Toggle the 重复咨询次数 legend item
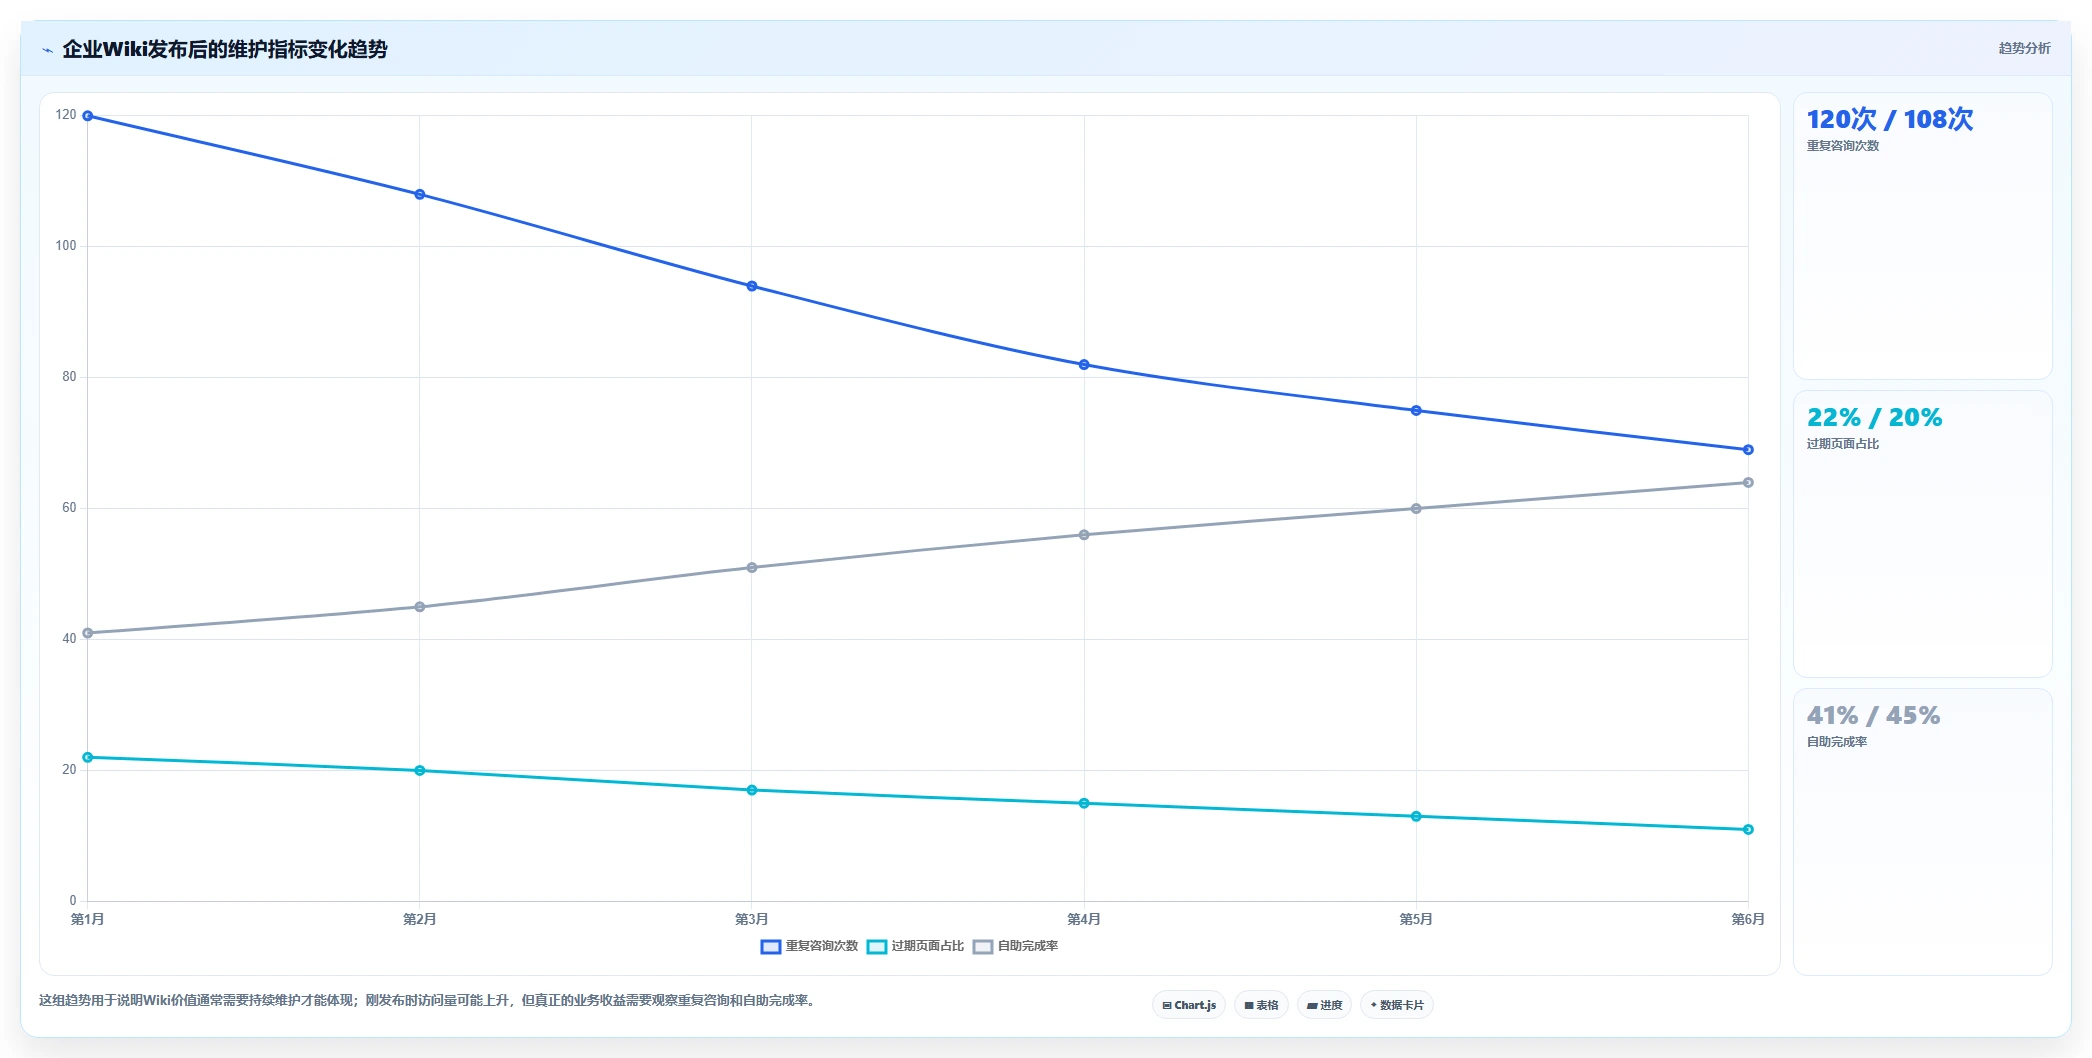The width and height of the screenshot is (2092, 1058). tap(810, 946)
